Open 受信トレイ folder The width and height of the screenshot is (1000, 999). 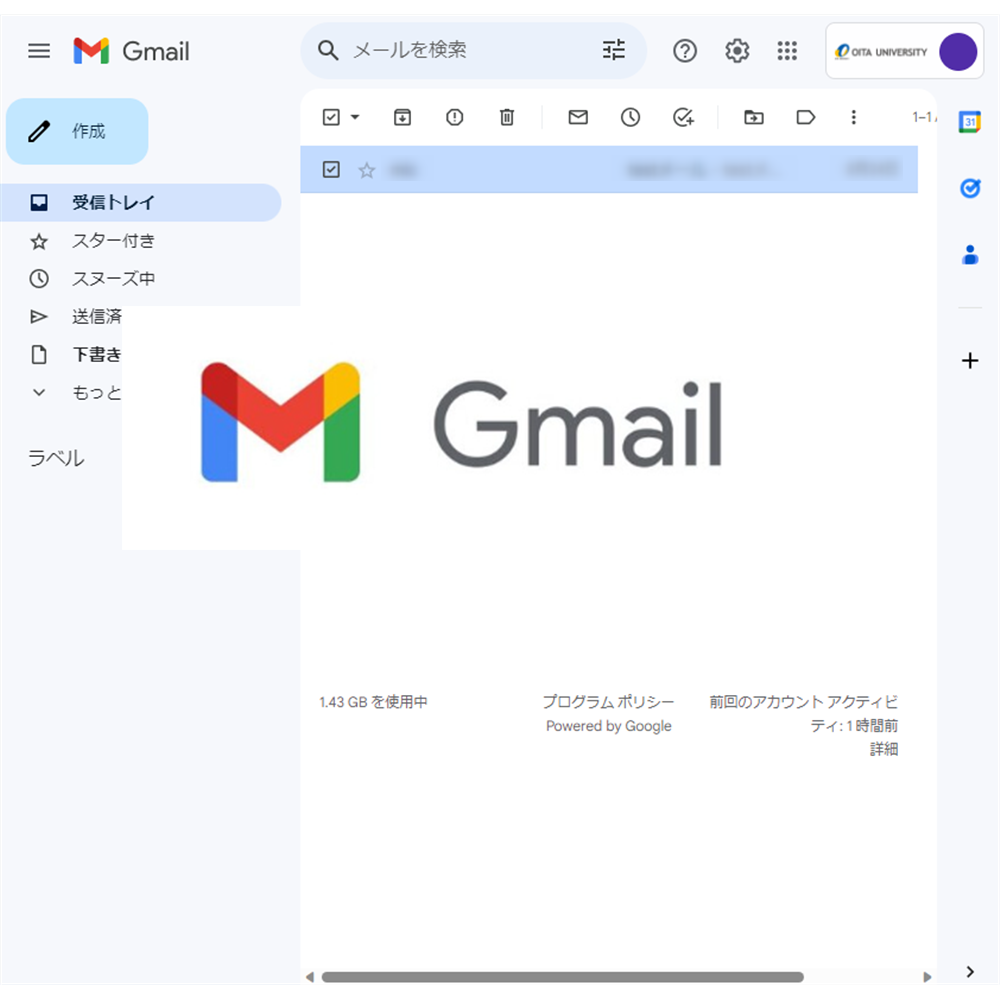pos(141,202)
